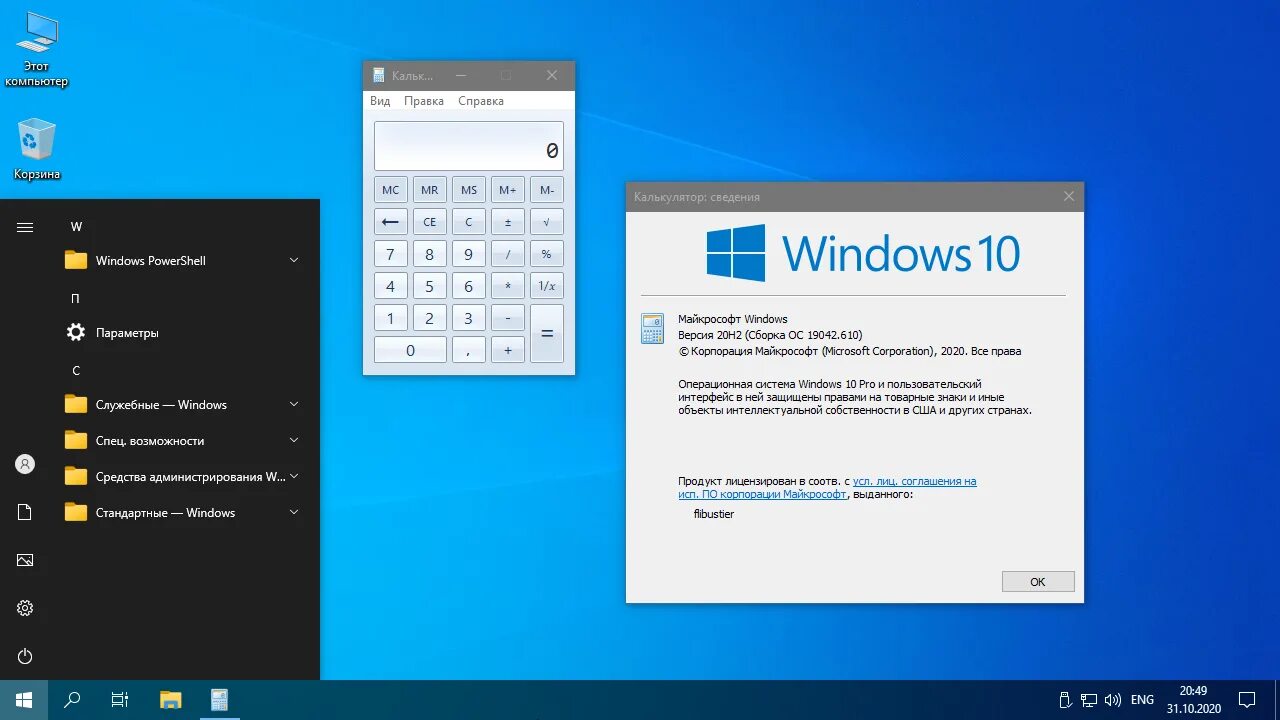Click the M+ key
The image size is (1280, 720).
[507, 190]
